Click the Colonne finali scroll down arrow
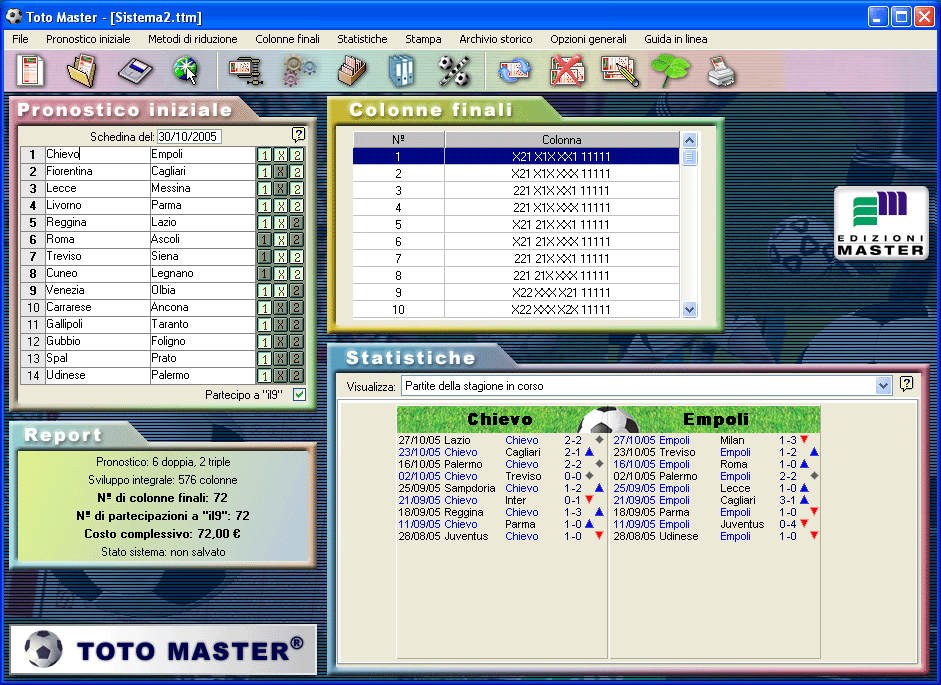 (x=690, y=310)
